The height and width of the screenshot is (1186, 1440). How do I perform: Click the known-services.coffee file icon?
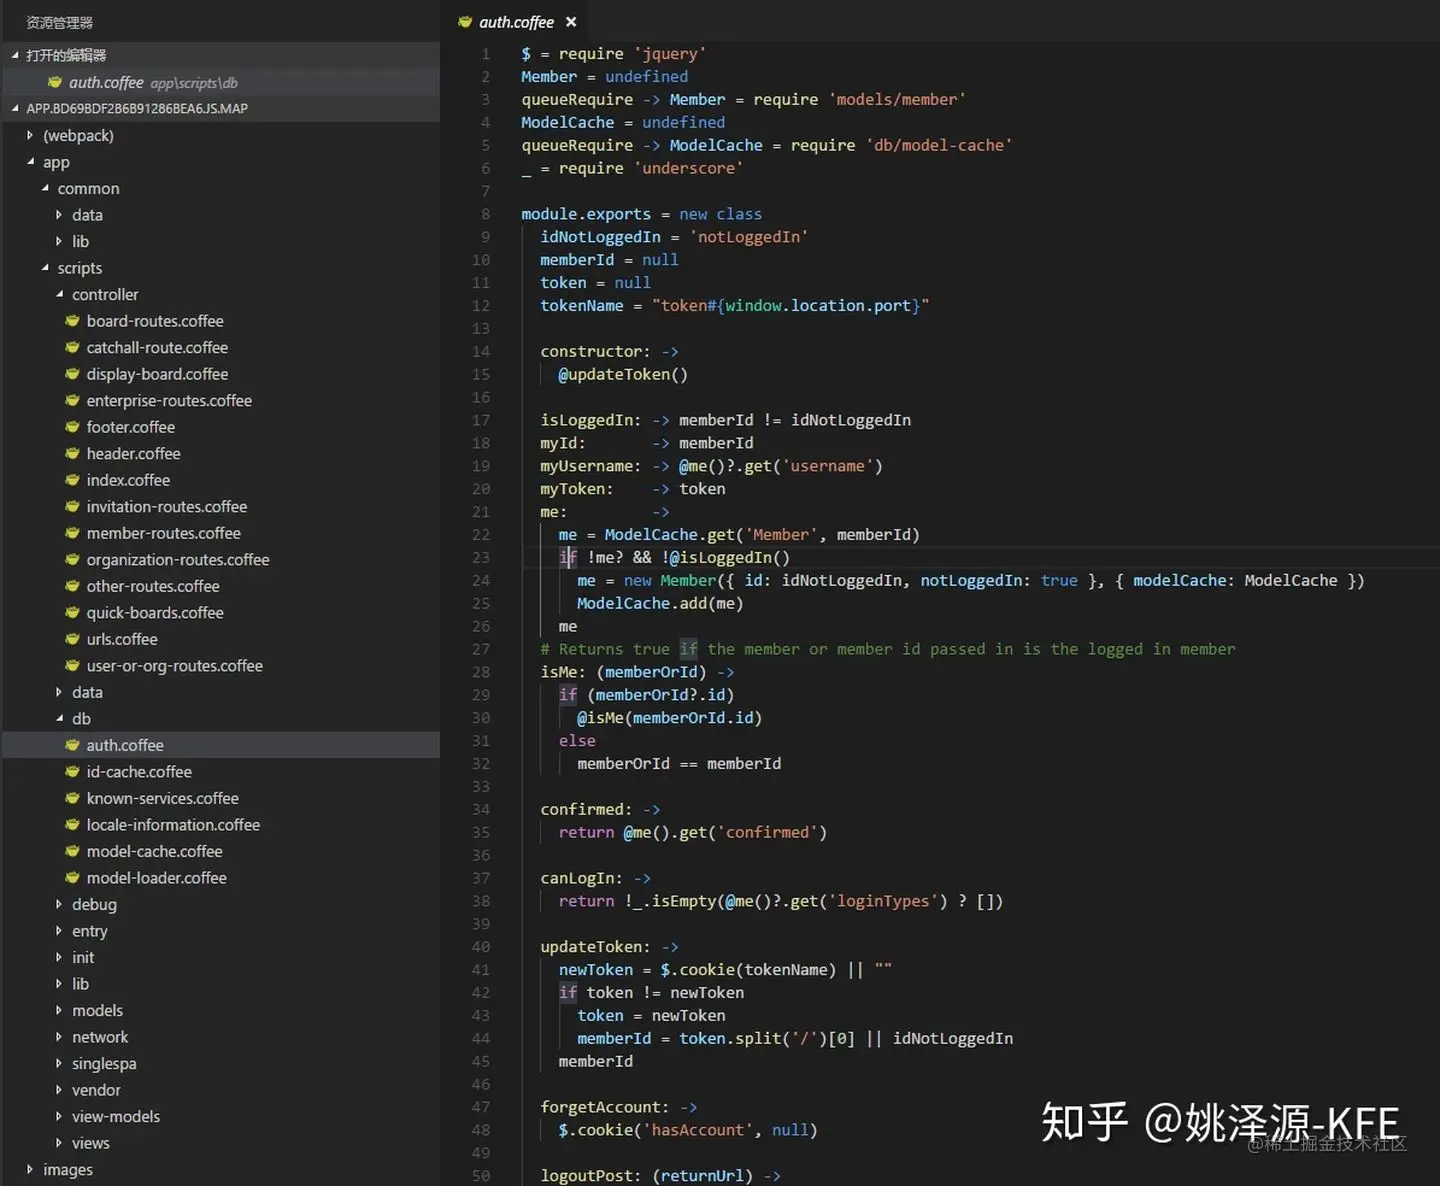point(72,798)
